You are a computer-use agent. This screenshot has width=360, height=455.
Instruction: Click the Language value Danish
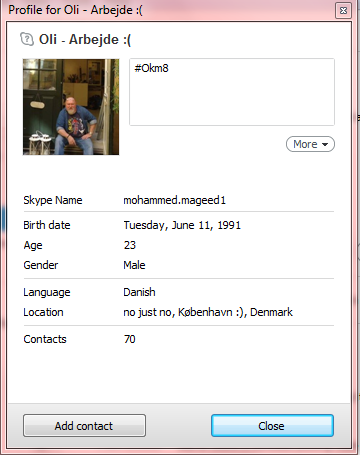pos(139,292)
